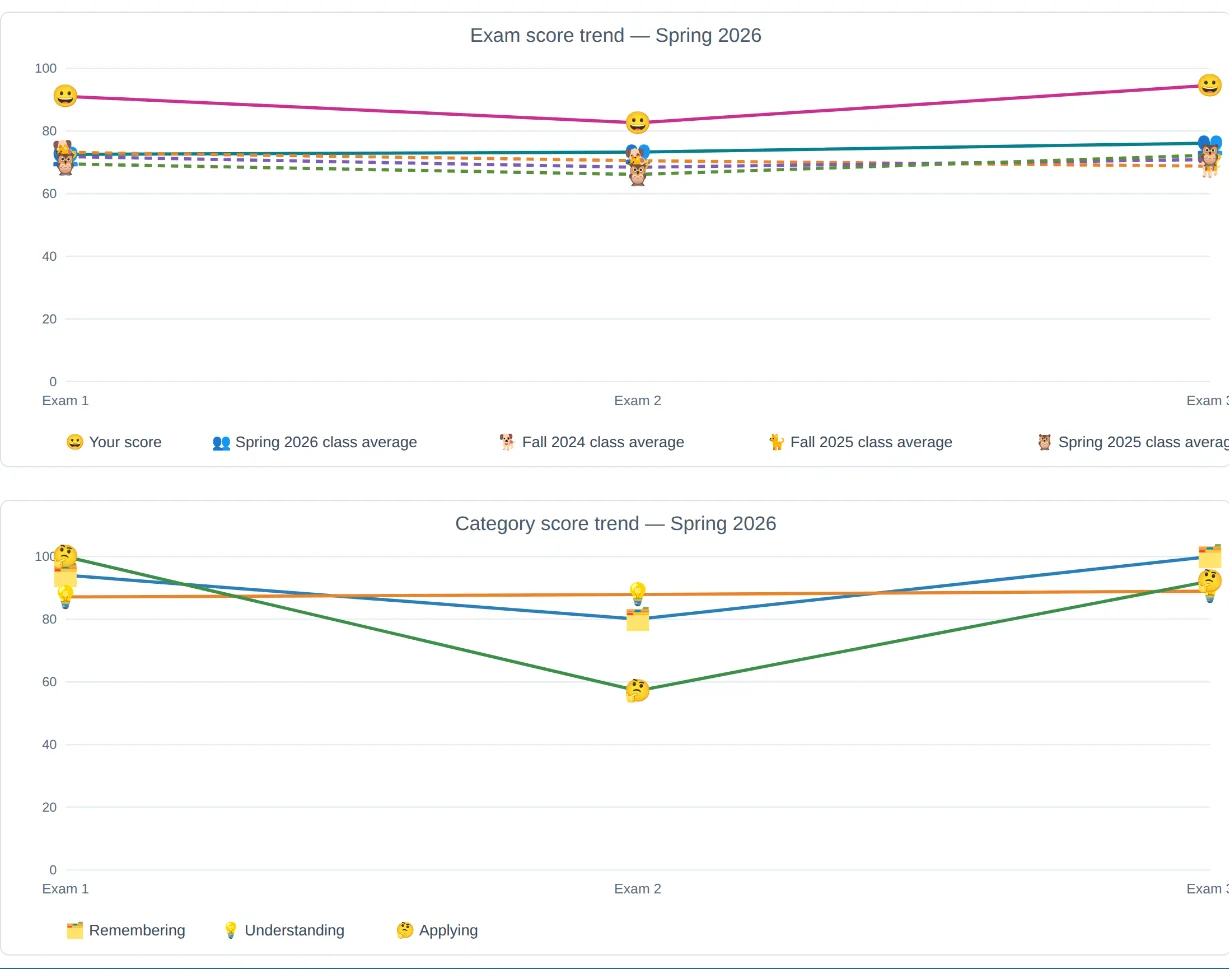1229x969 pixels.
Task: Toggle the Your score legend entry
Action: pyautogui.click(x=113, y=442)
